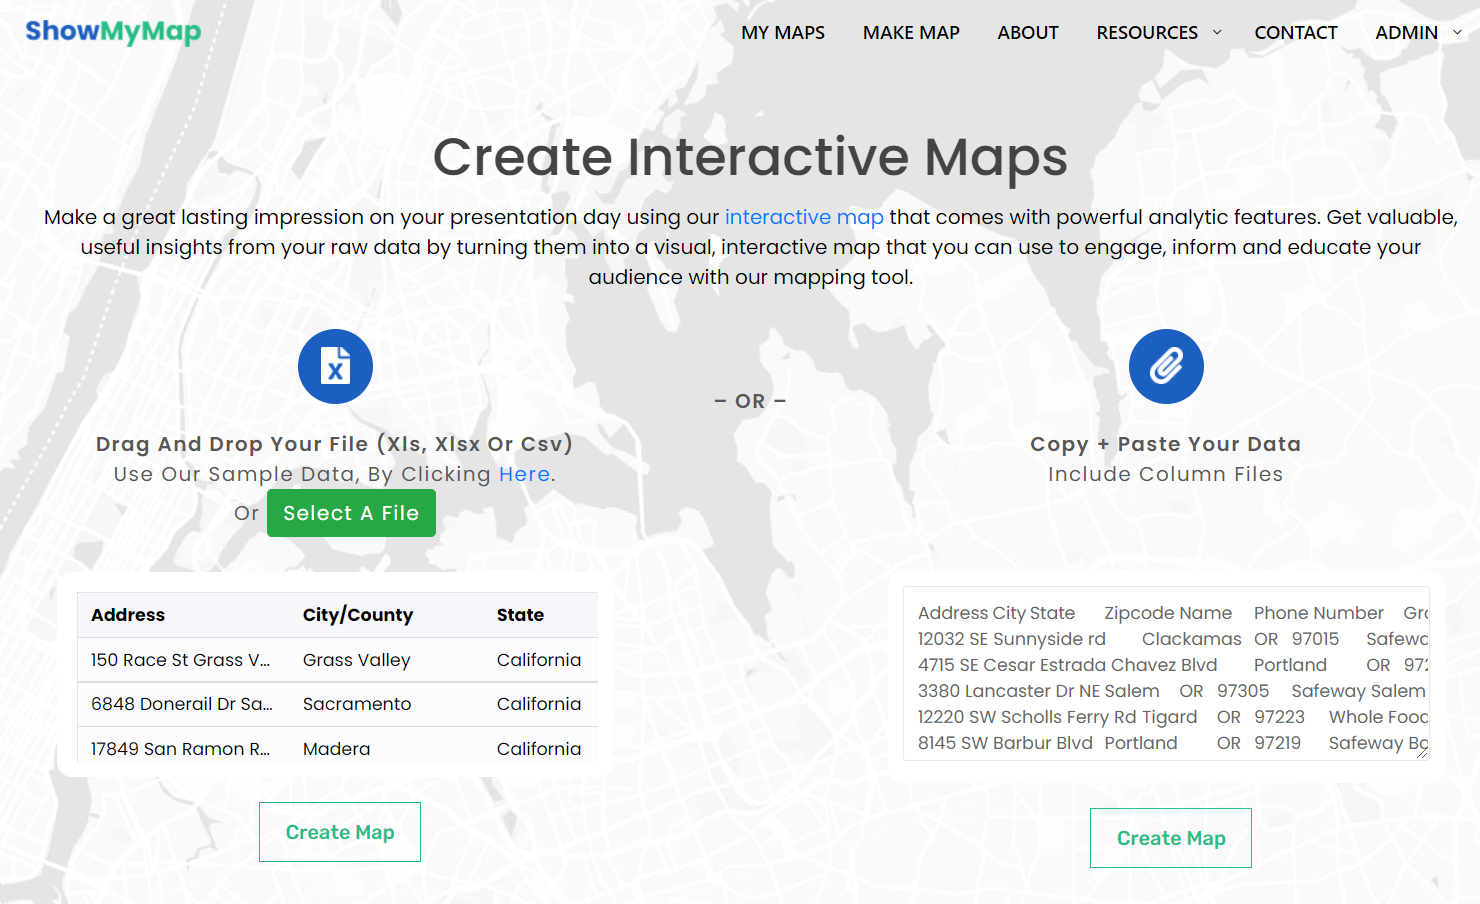Click Create Map under the paste box
1480x904 pixels.
tap(1170, 838)
